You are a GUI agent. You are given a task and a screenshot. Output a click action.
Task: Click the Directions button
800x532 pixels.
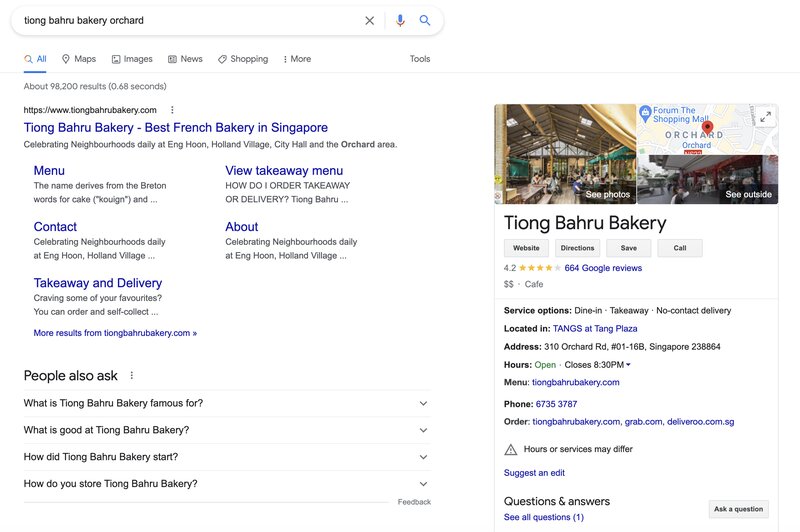578,248
